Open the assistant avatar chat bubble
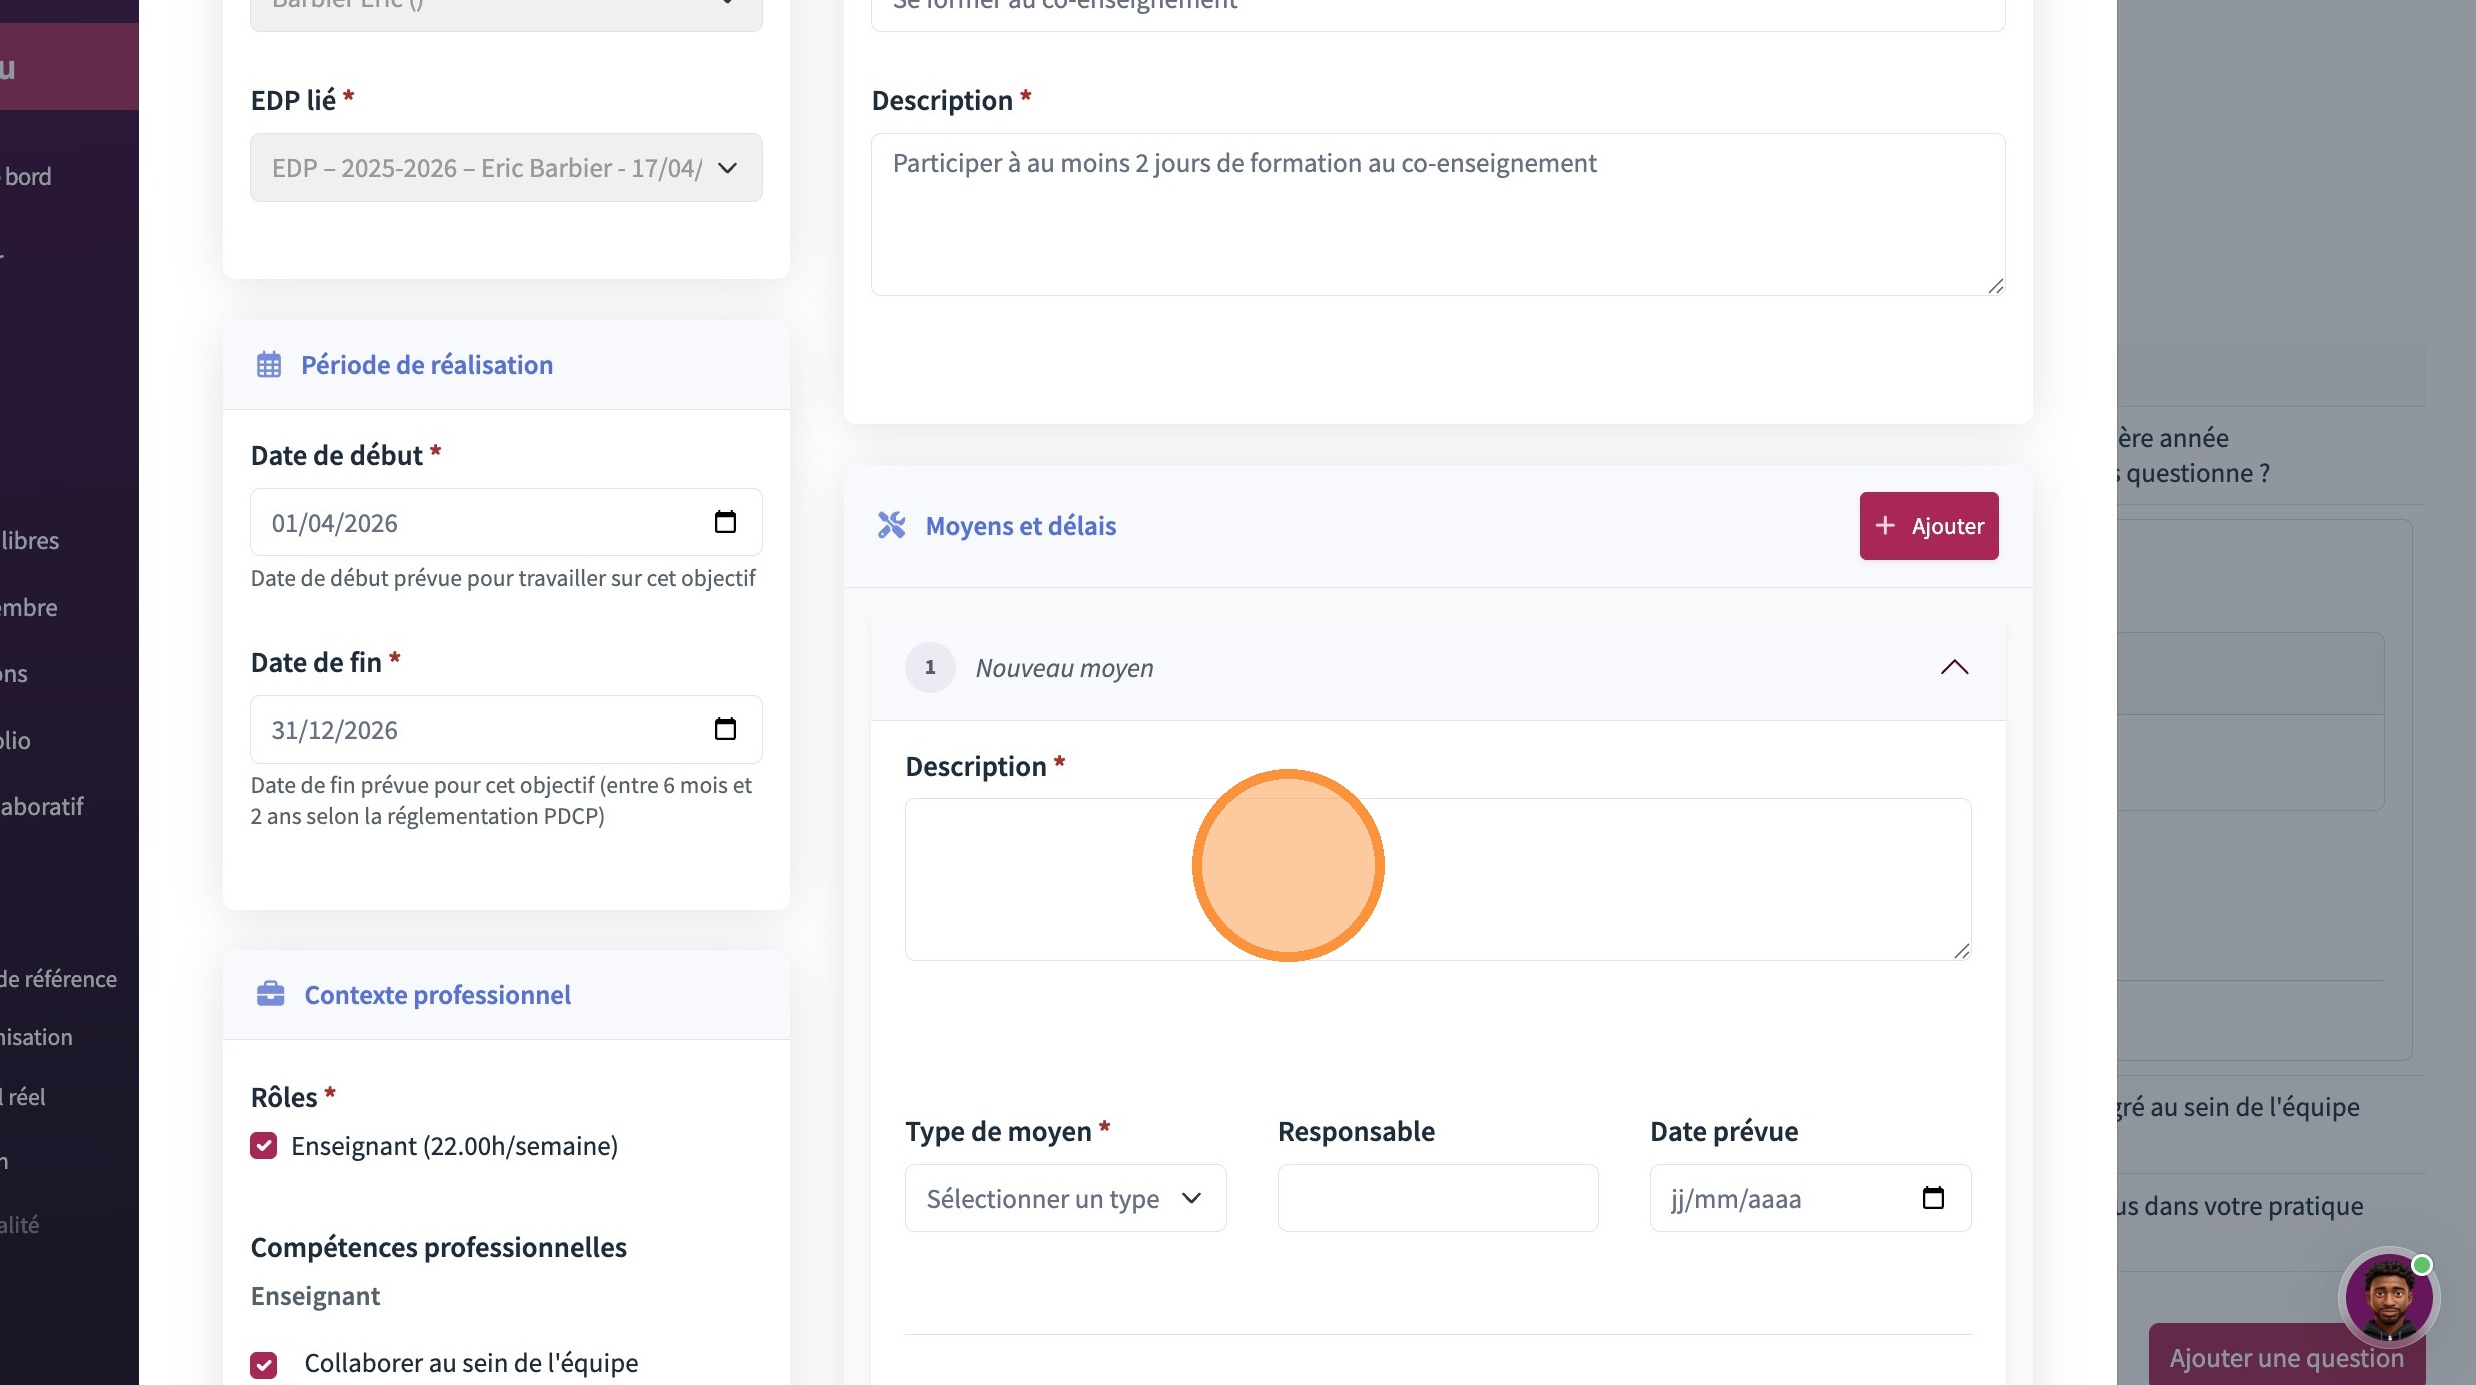2476x1385 pixels. click(2388, 1298)
